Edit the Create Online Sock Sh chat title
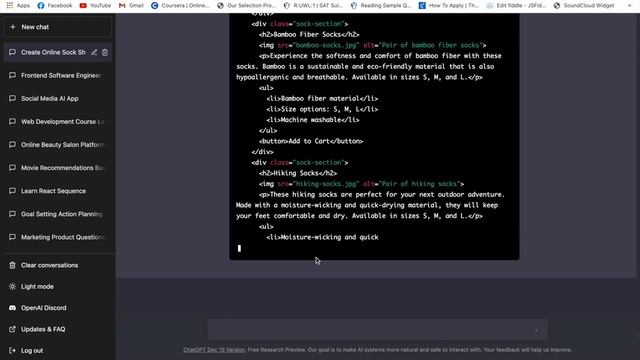This screenshot has height=360, width=640. pyautogui.click(x=94, y=52)
